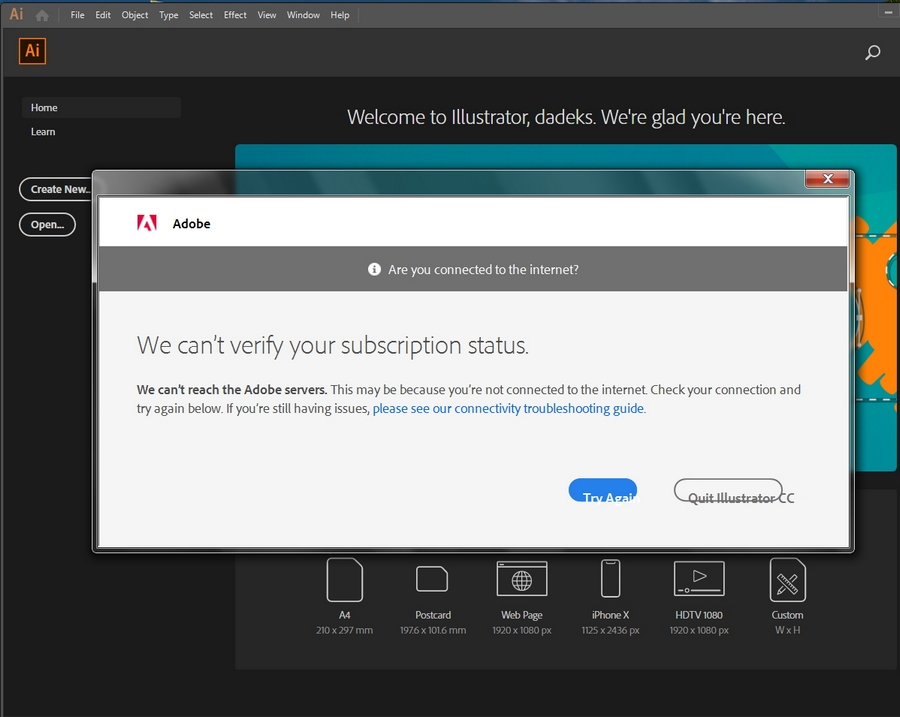Open the connectivity troubleshooting guide link
Image resolution: width=900 pixels, height=717 pixels.
click(x=509, y=408)
